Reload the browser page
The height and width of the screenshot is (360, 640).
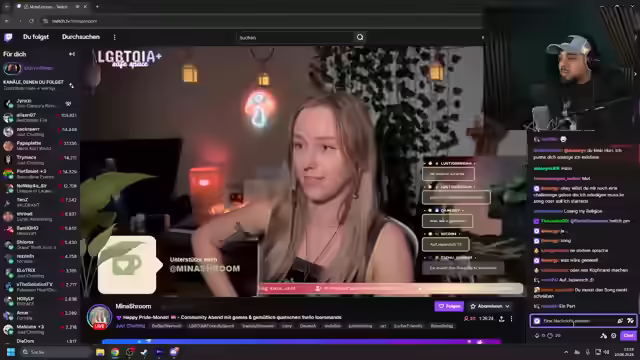pos(32,21)
